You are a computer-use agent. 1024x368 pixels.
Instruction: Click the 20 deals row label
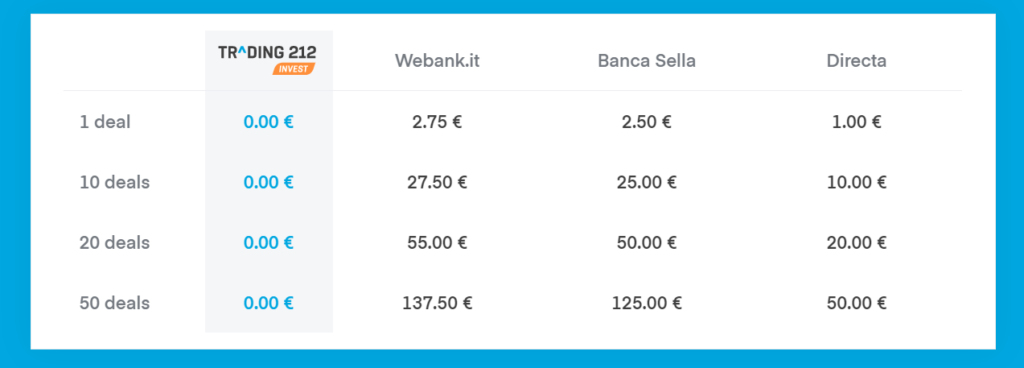click(x=115, y=243)
